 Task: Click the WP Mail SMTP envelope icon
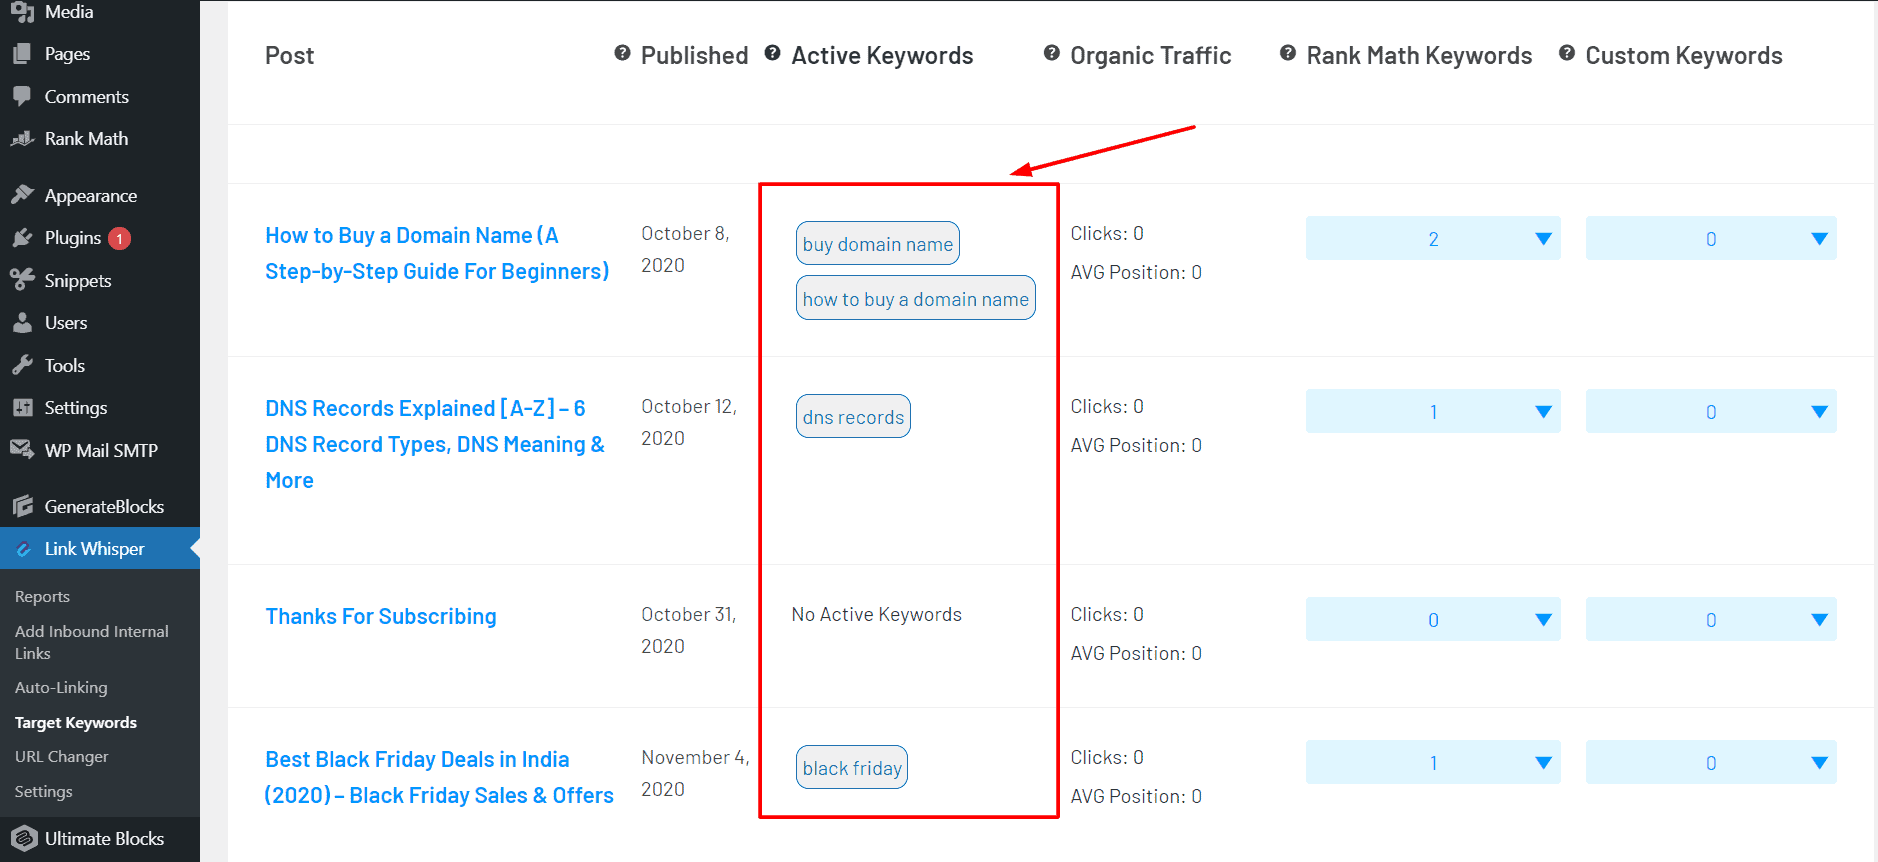coord(22,450)
